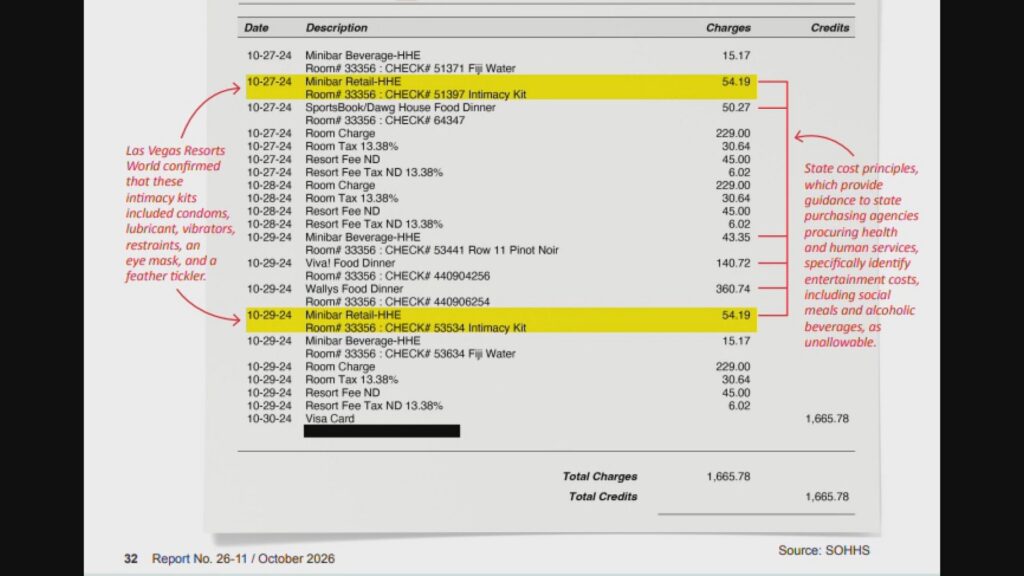Click 'Room Charge' on the 10-29-24 row
The width and height of the screenshot is (1024, 576).
[x=340, y=367]
